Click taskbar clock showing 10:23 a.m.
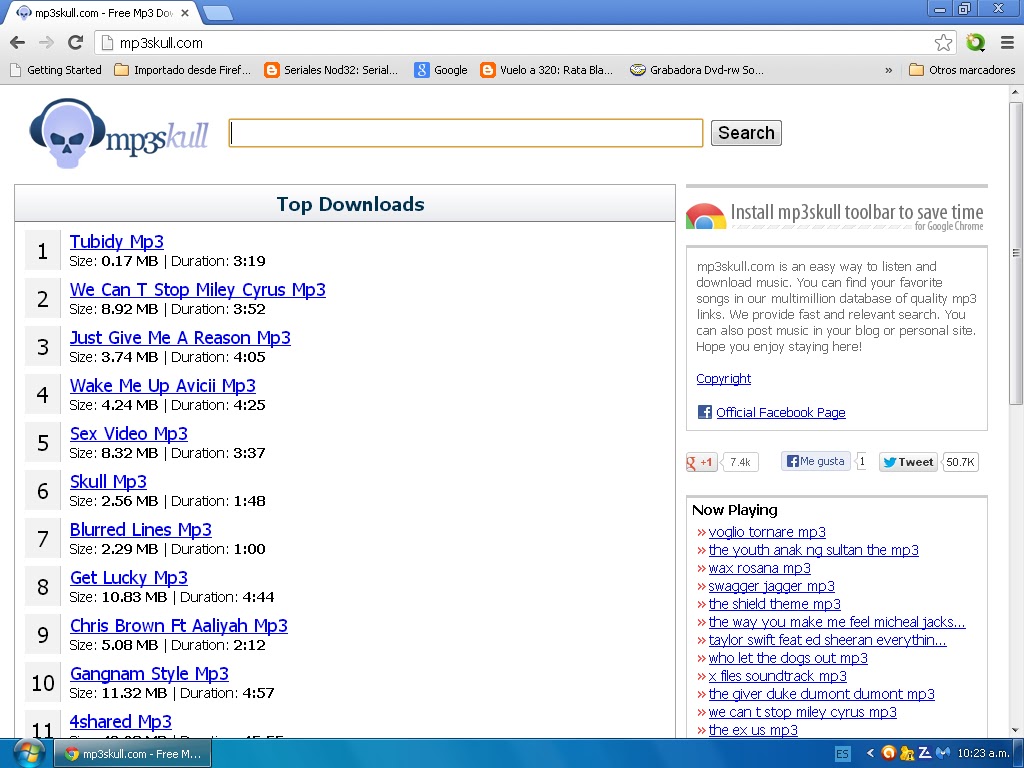The height and width of the screenshot is (768, 1024). 983,753
